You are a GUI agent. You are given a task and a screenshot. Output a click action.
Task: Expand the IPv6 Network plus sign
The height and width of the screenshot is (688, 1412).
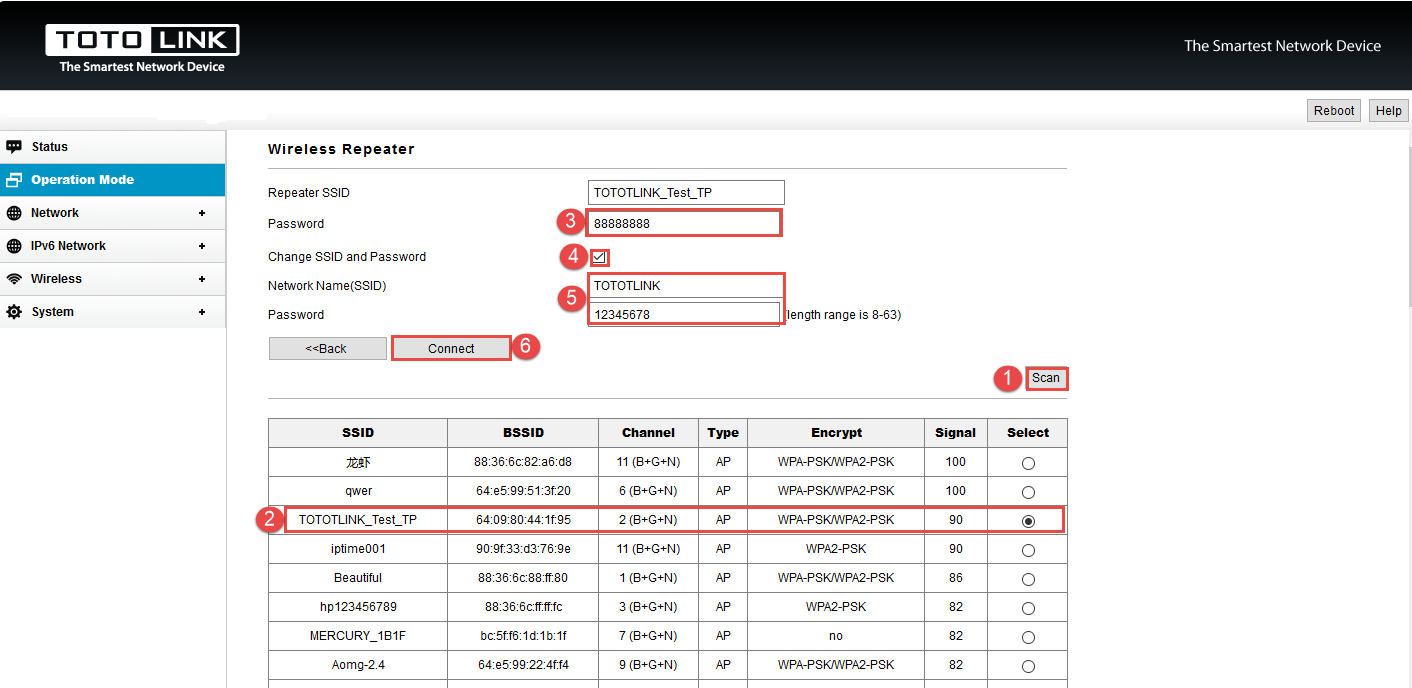[x=202, y=246]
